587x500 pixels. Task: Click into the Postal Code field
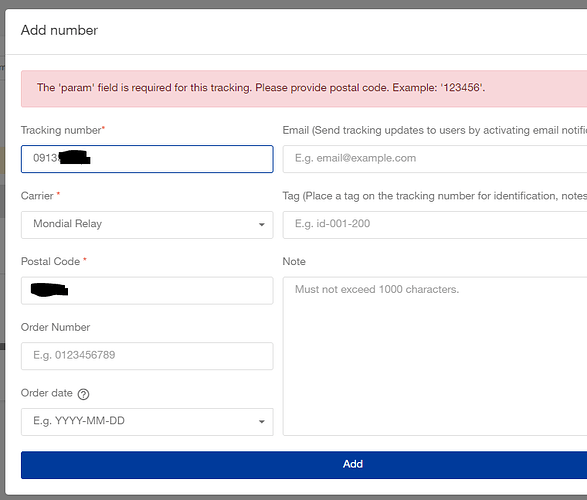pyautogui.click(x=147, y=290)
